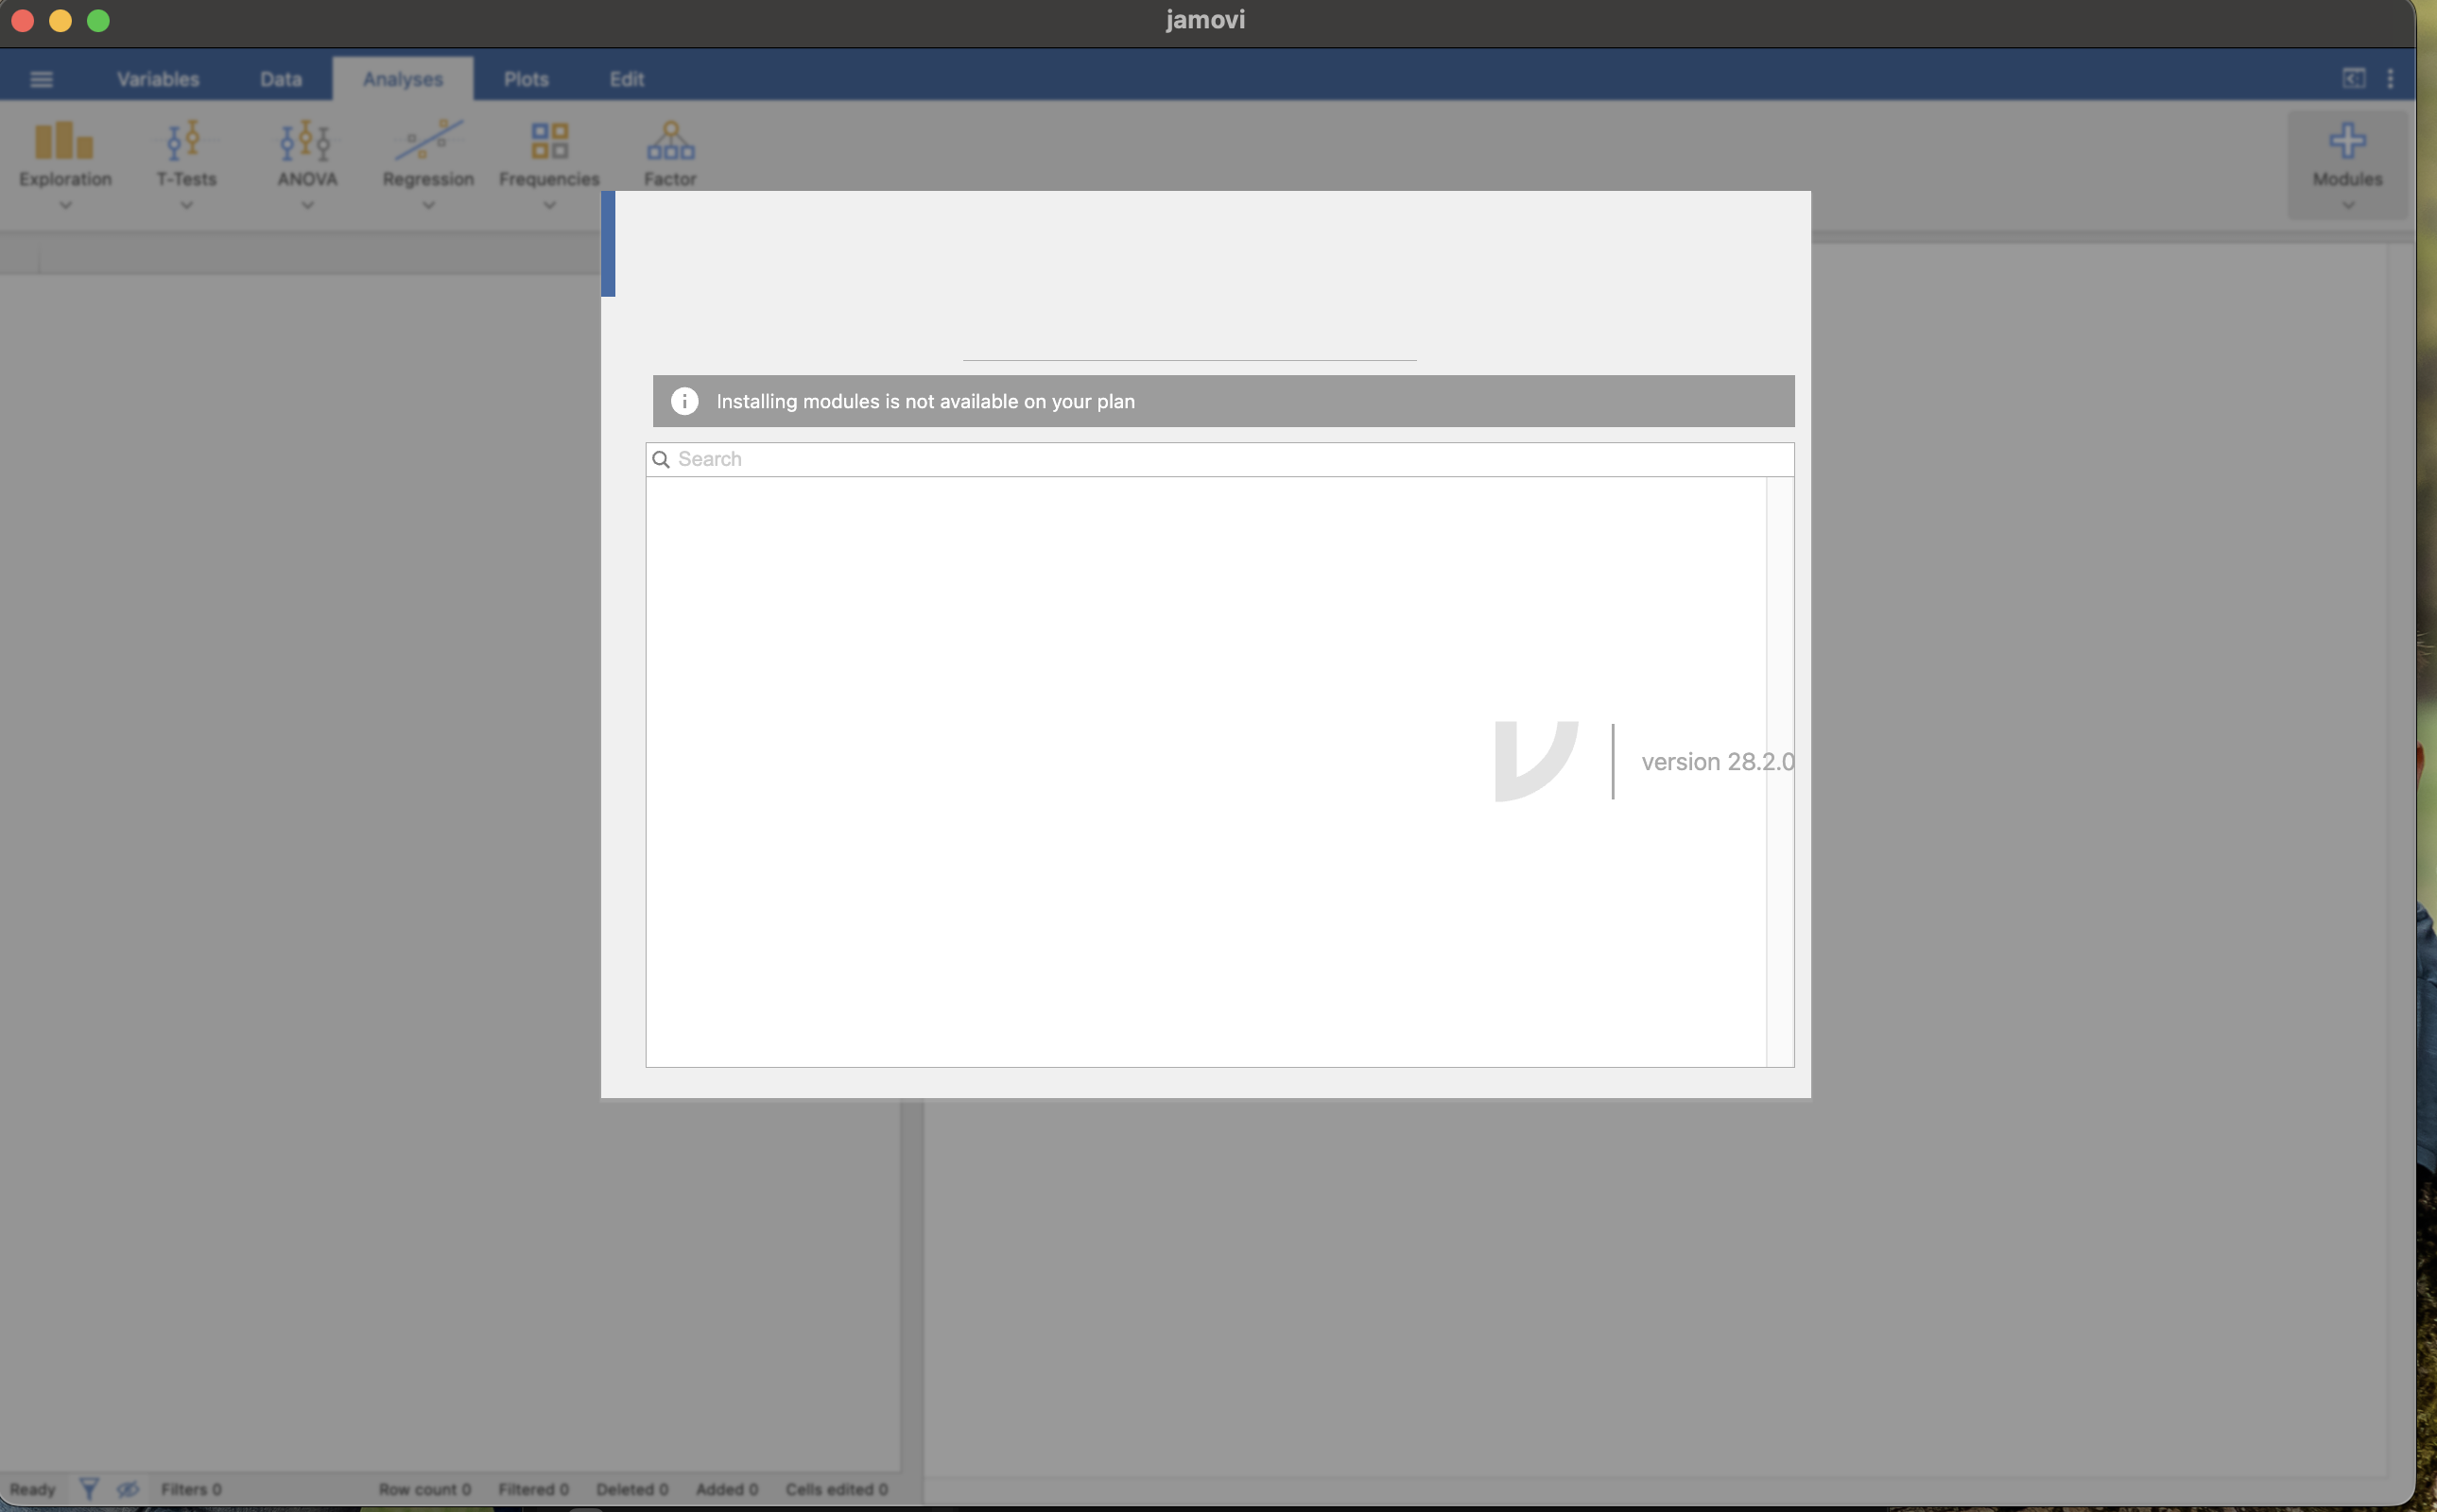Click the Modules plus icon

point(2347,141)
